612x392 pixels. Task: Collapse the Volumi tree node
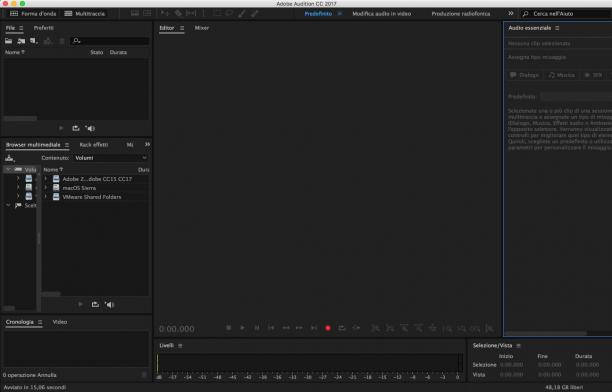7,169
